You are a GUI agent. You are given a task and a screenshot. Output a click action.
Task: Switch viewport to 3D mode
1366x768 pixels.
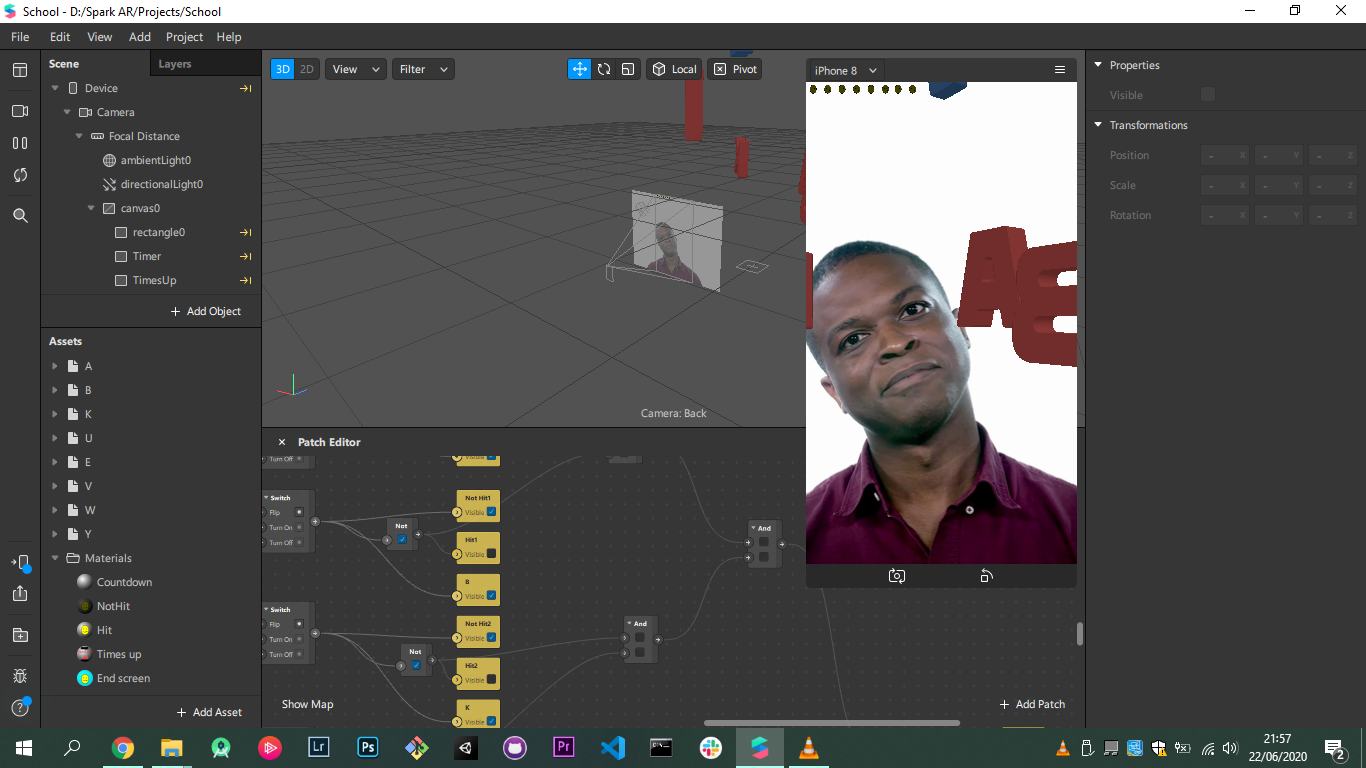[283, 69]
